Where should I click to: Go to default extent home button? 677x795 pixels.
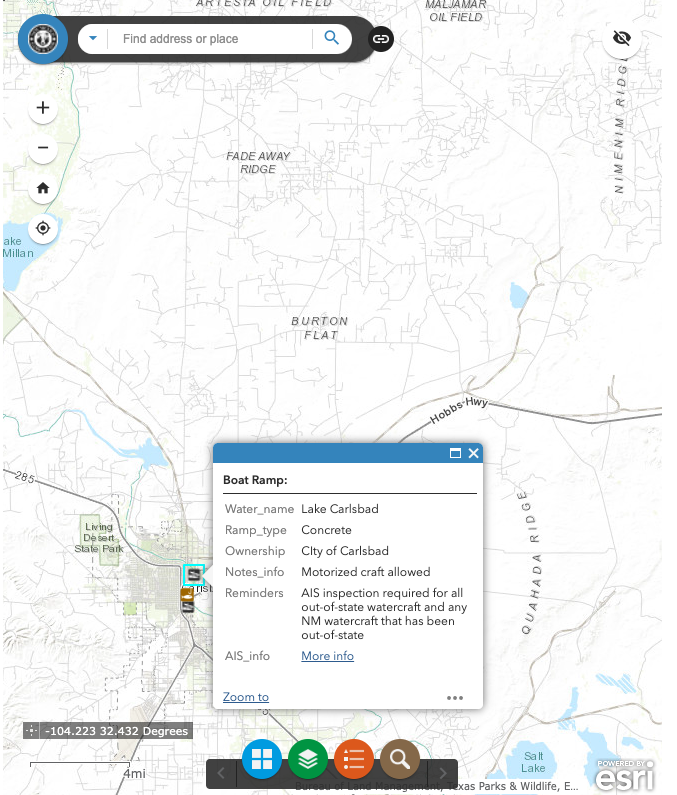coord(43,188)
